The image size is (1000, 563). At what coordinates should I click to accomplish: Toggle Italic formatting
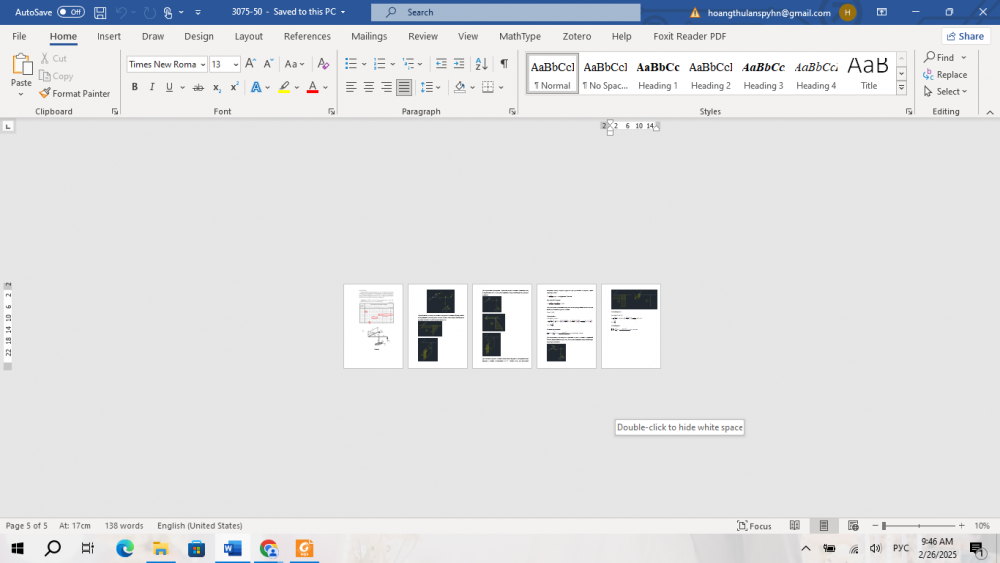(x=152, y=87)
